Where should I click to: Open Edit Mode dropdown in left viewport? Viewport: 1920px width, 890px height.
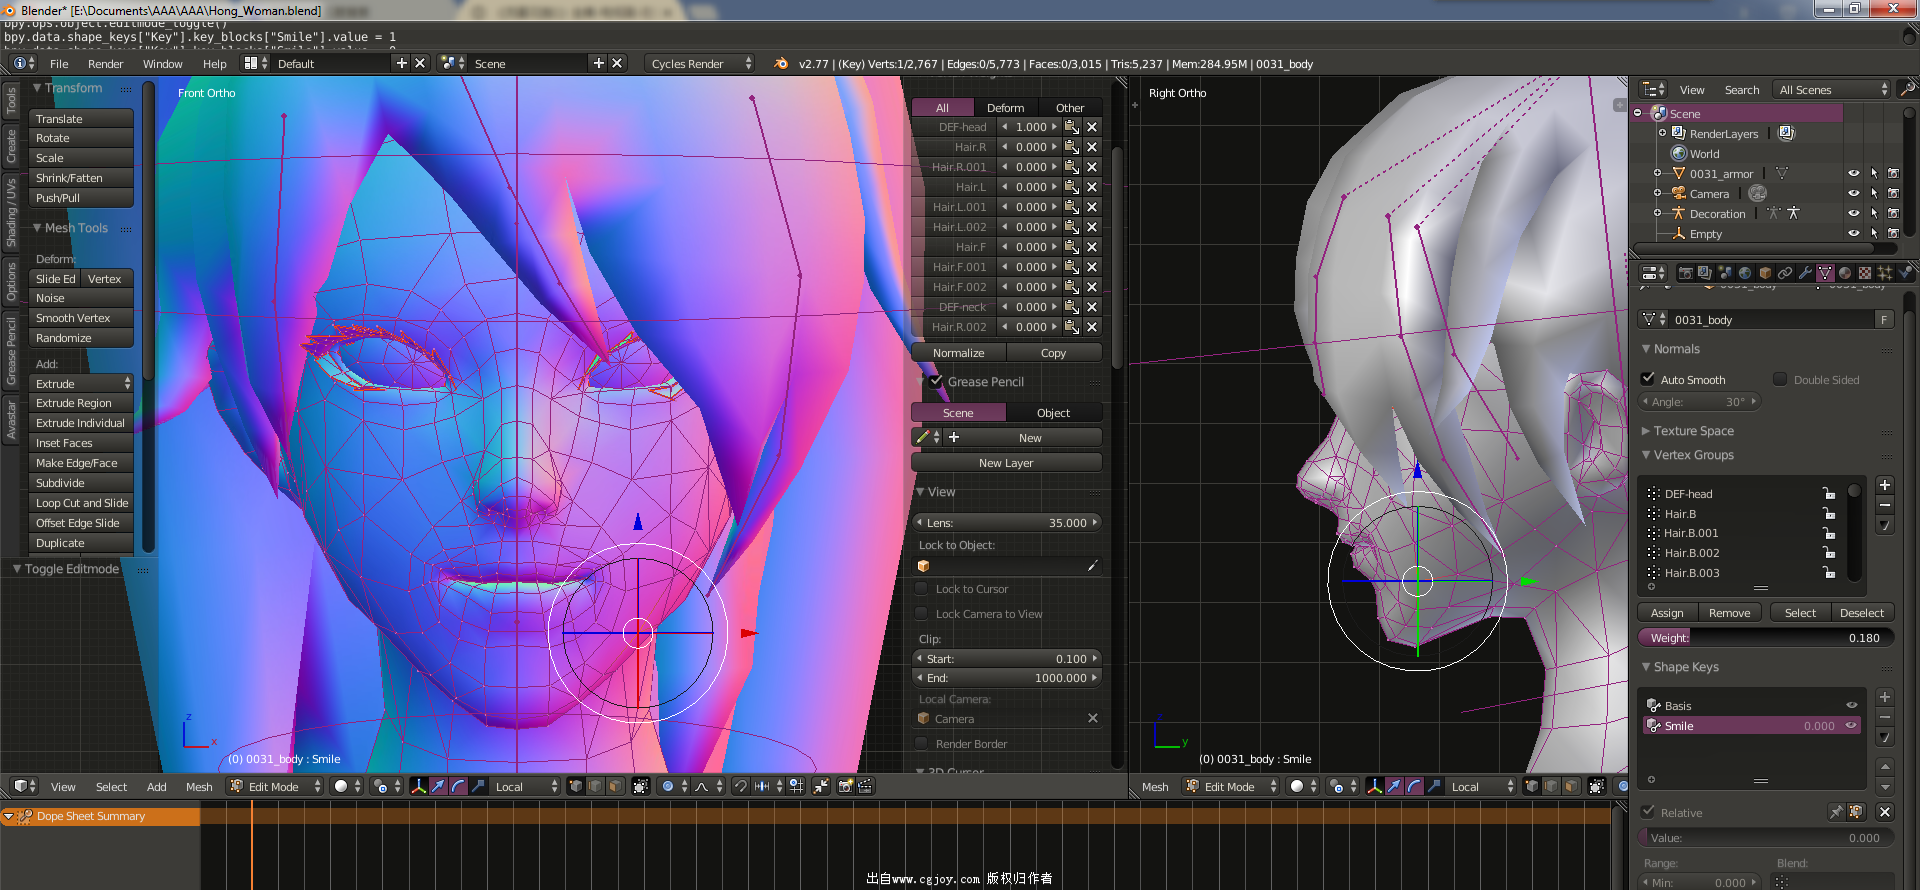275,786
